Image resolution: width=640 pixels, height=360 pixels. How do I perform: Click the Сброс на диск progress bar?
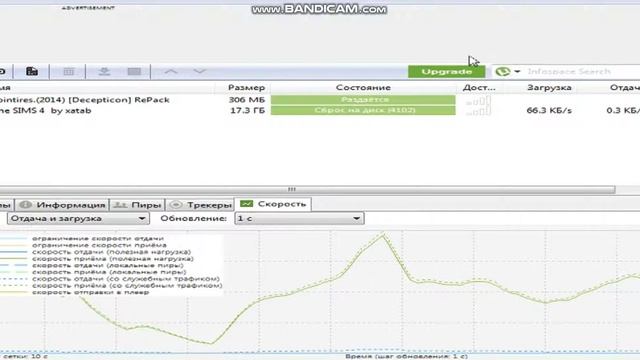click(x=363, y=110)
